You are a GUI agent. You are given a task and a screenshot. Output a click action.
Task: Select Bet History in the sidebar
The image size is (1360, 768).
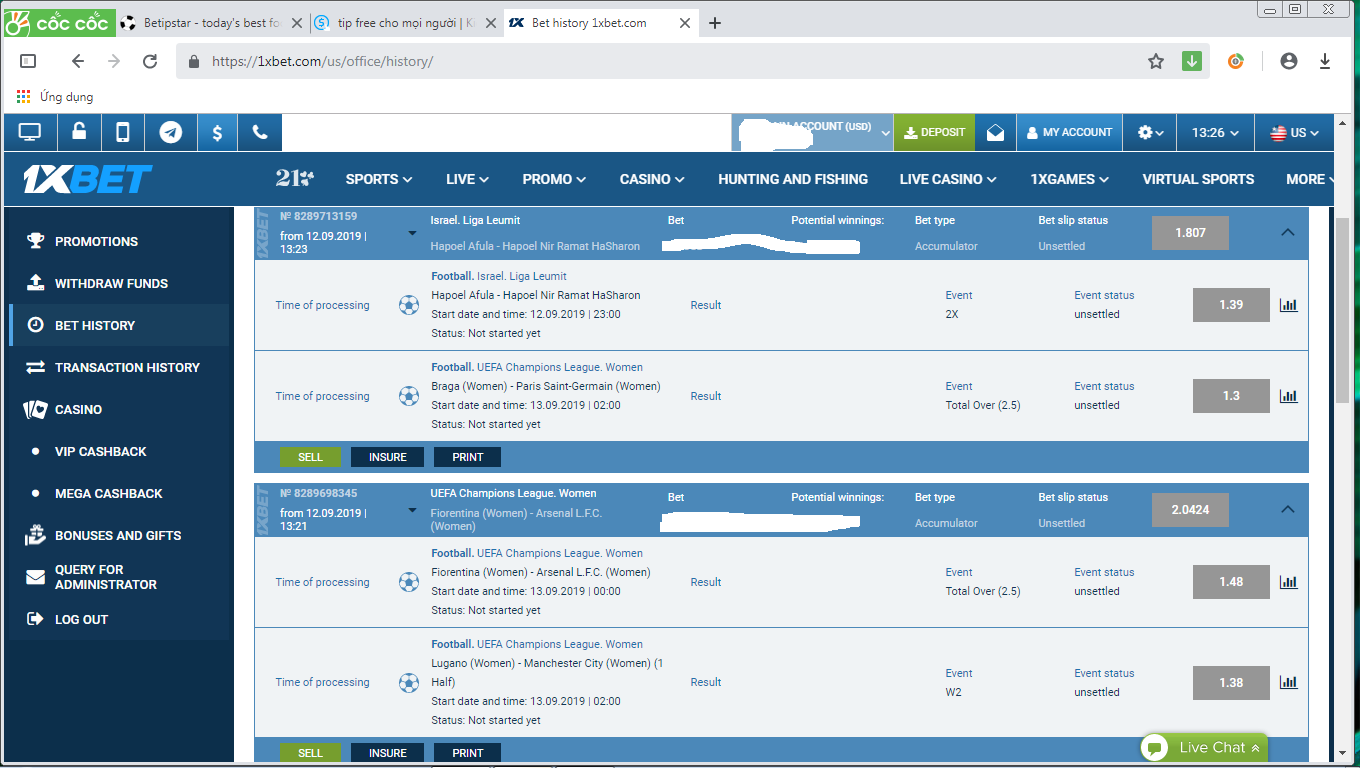click(x=118, y=325)
